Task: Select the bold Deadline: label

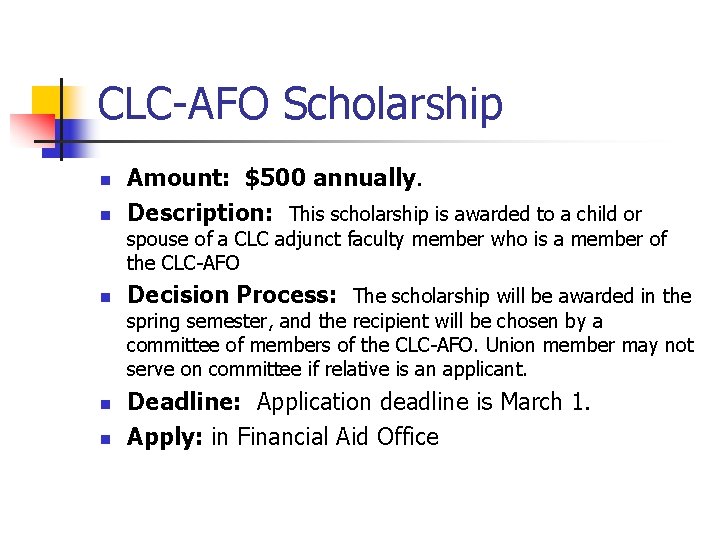Action: pyautogui.click(x=184, y=402)
